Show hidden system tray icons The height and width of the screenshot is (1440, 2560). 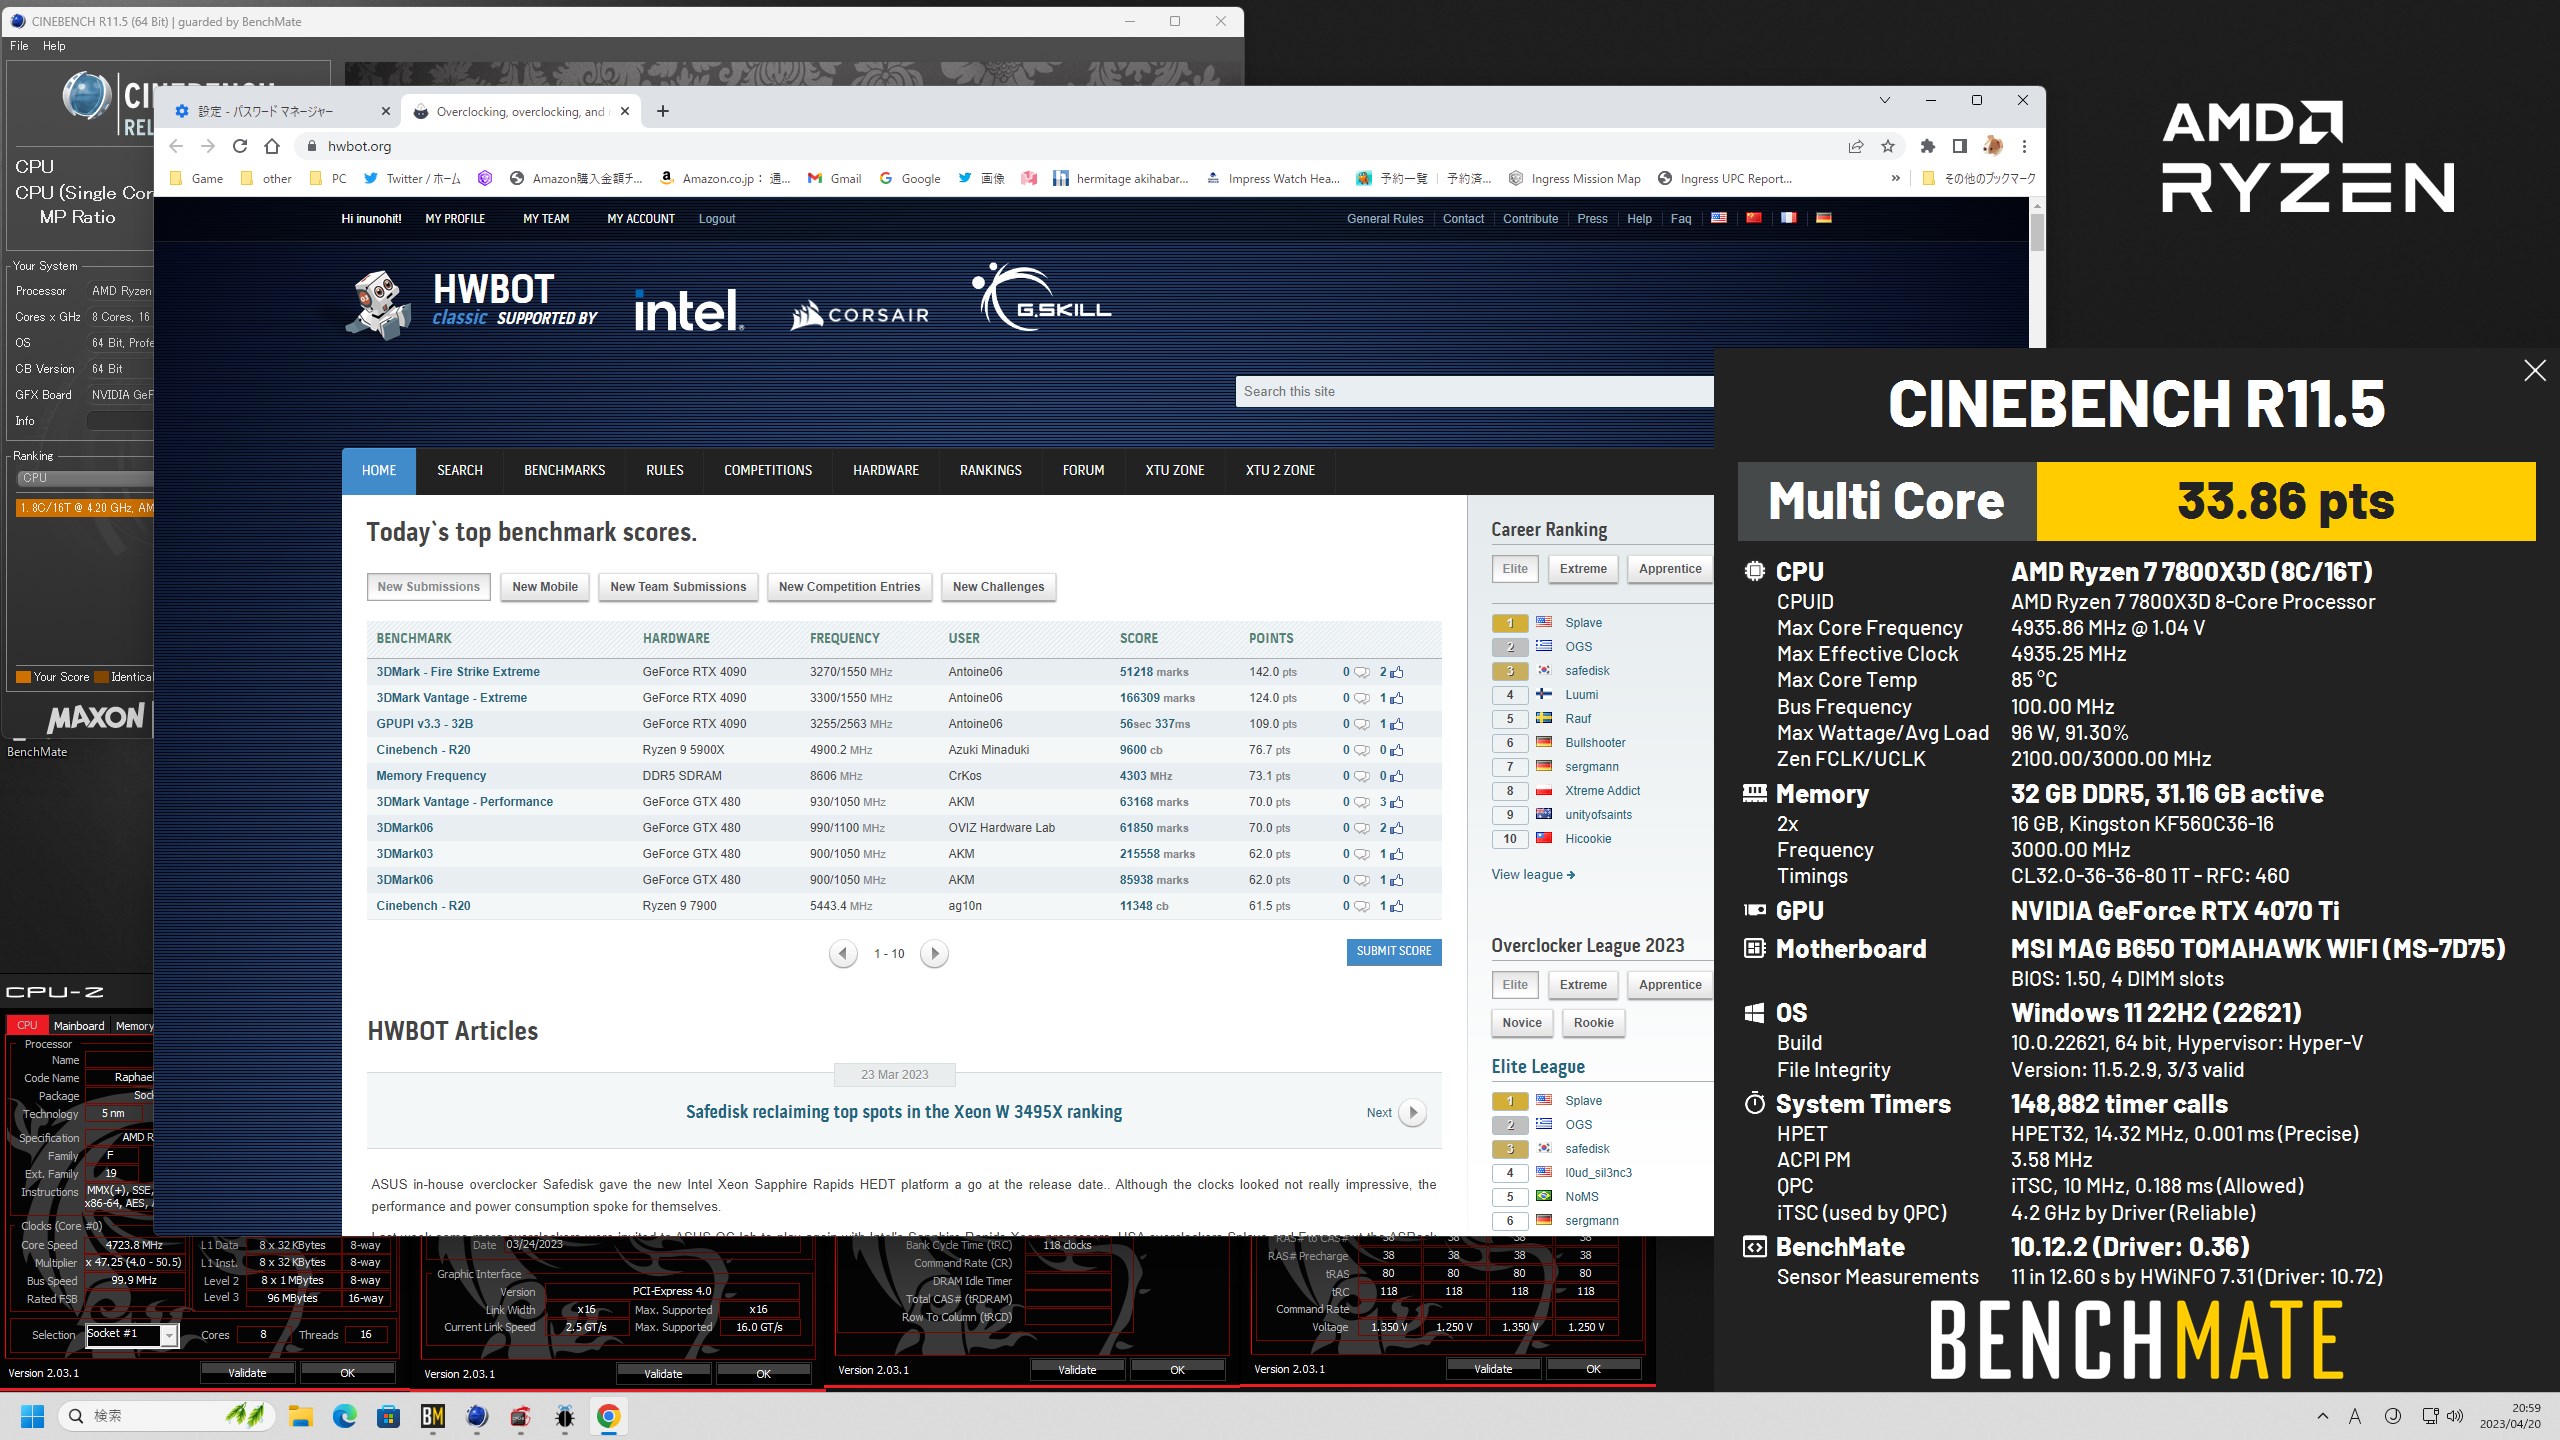(2323, 1416)
